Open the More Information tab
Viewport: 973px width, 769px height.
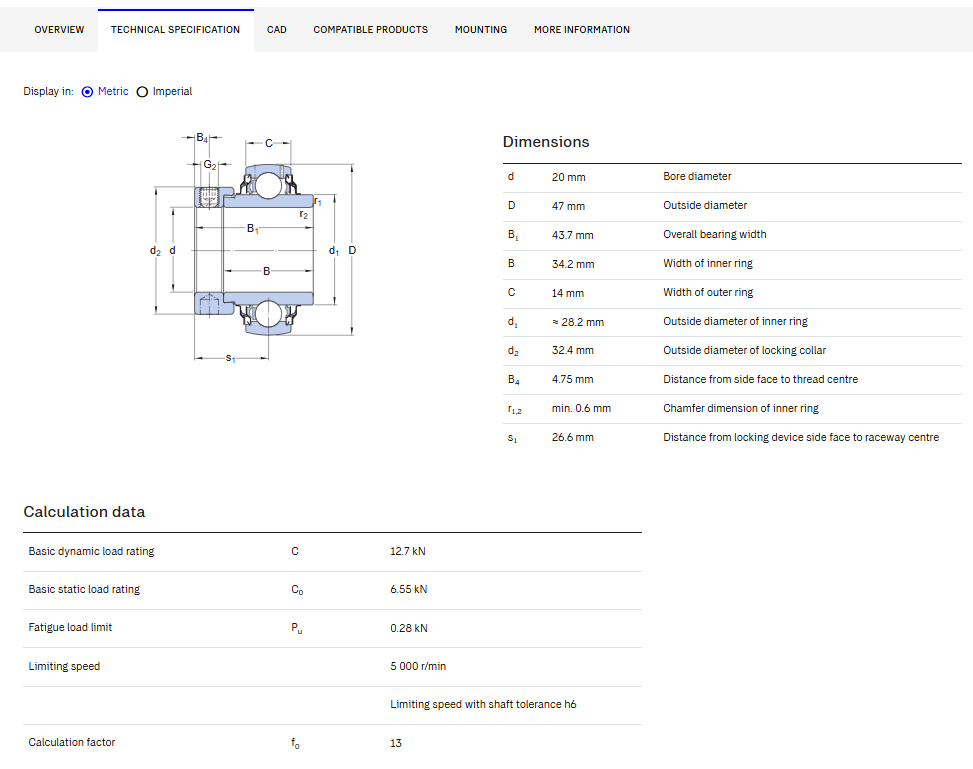582,30
